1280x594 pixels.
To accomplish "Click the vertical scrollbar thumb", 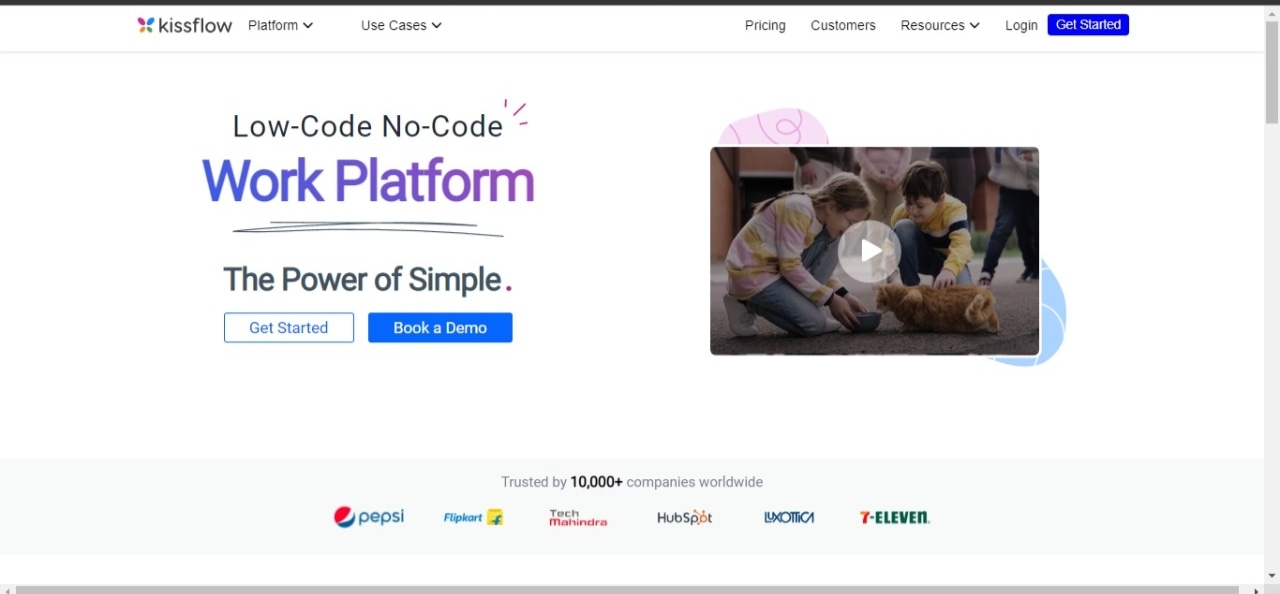I will tap(1272, 70).
